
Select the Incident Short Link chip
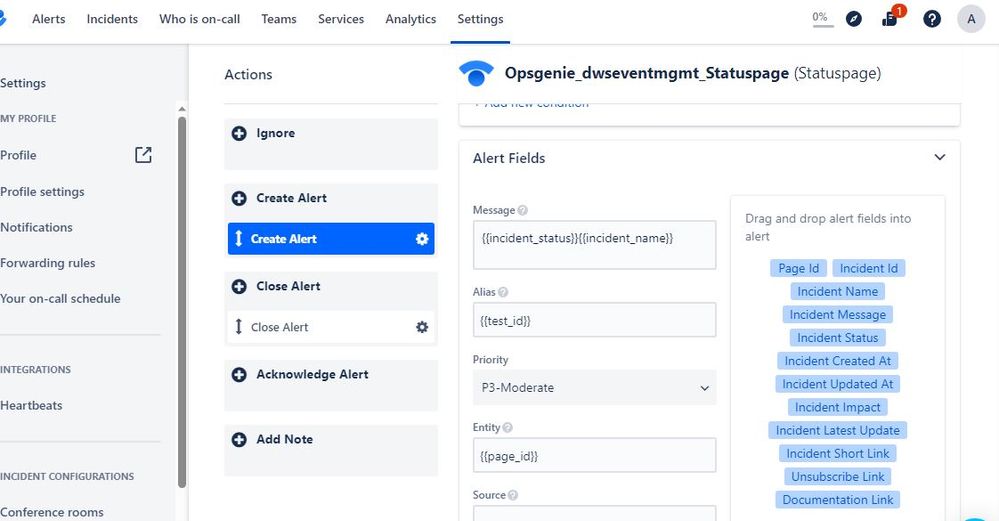point(837,453)
